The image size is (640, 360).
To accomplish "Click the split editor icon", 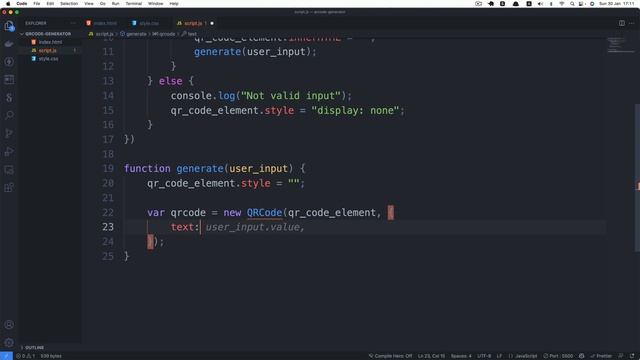I will tap(622, 23).
